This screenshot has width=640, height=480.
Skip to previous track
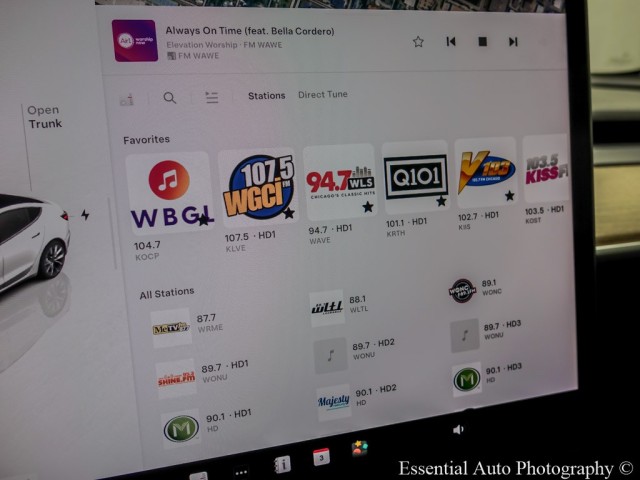click(x=451, y=42)
